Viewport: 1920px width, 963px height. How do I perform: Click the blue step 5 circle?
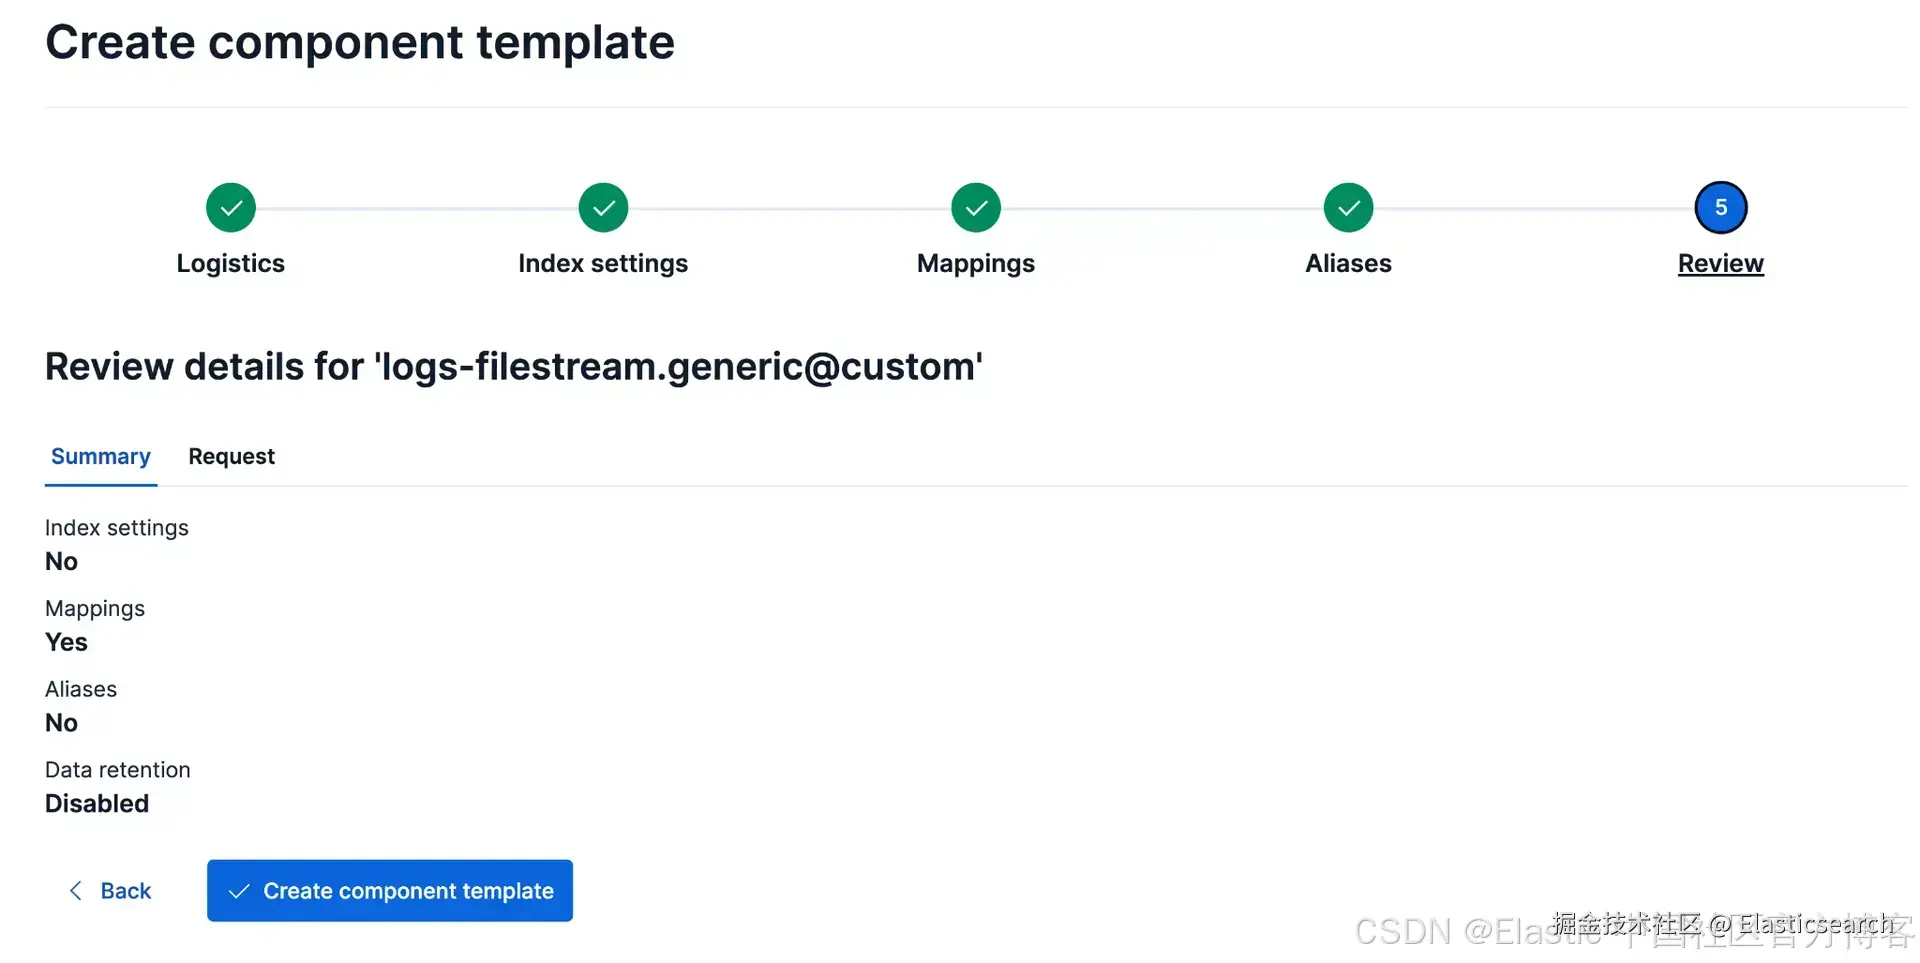1720,208
